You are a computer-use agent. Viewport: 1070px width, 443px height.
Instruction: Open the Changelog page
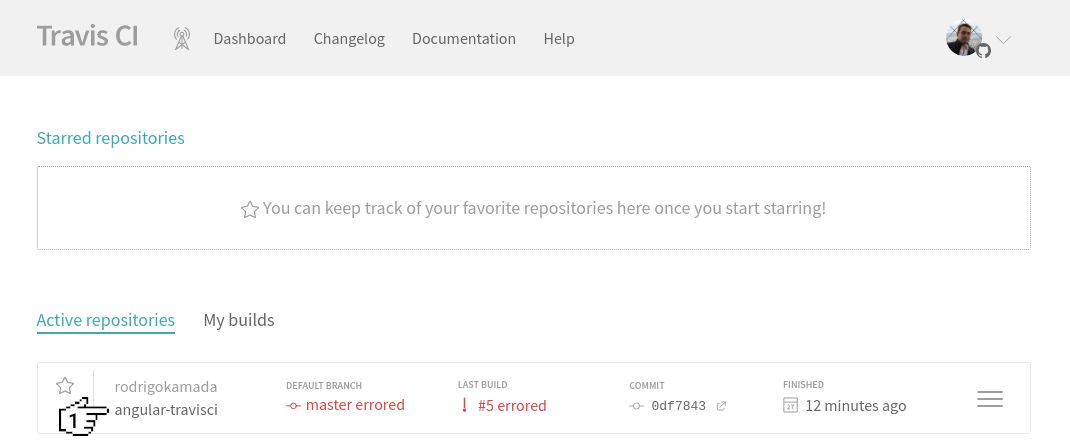point(349,39)
